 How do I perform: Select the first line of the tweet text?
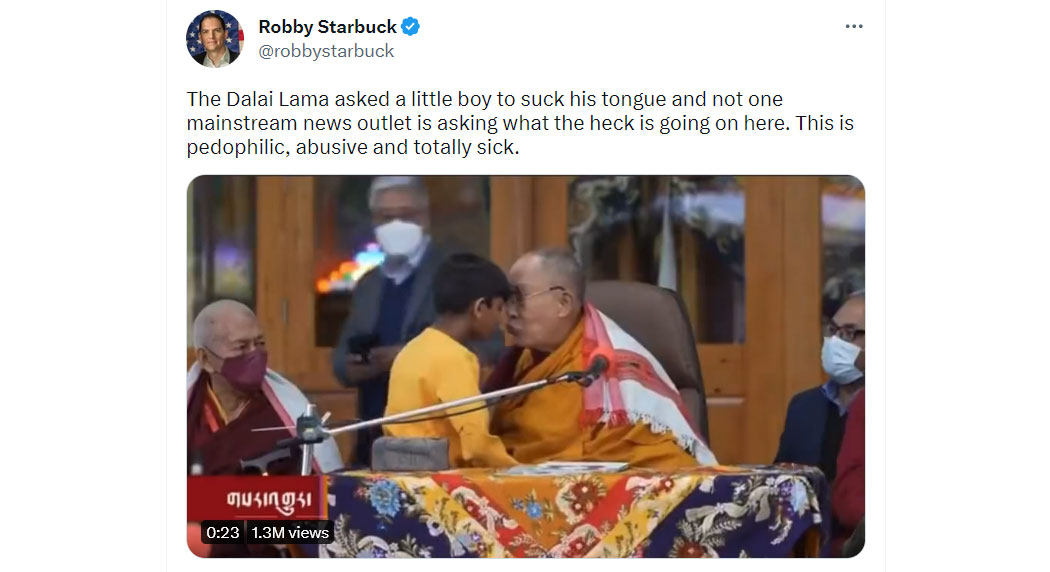point(485,99)
